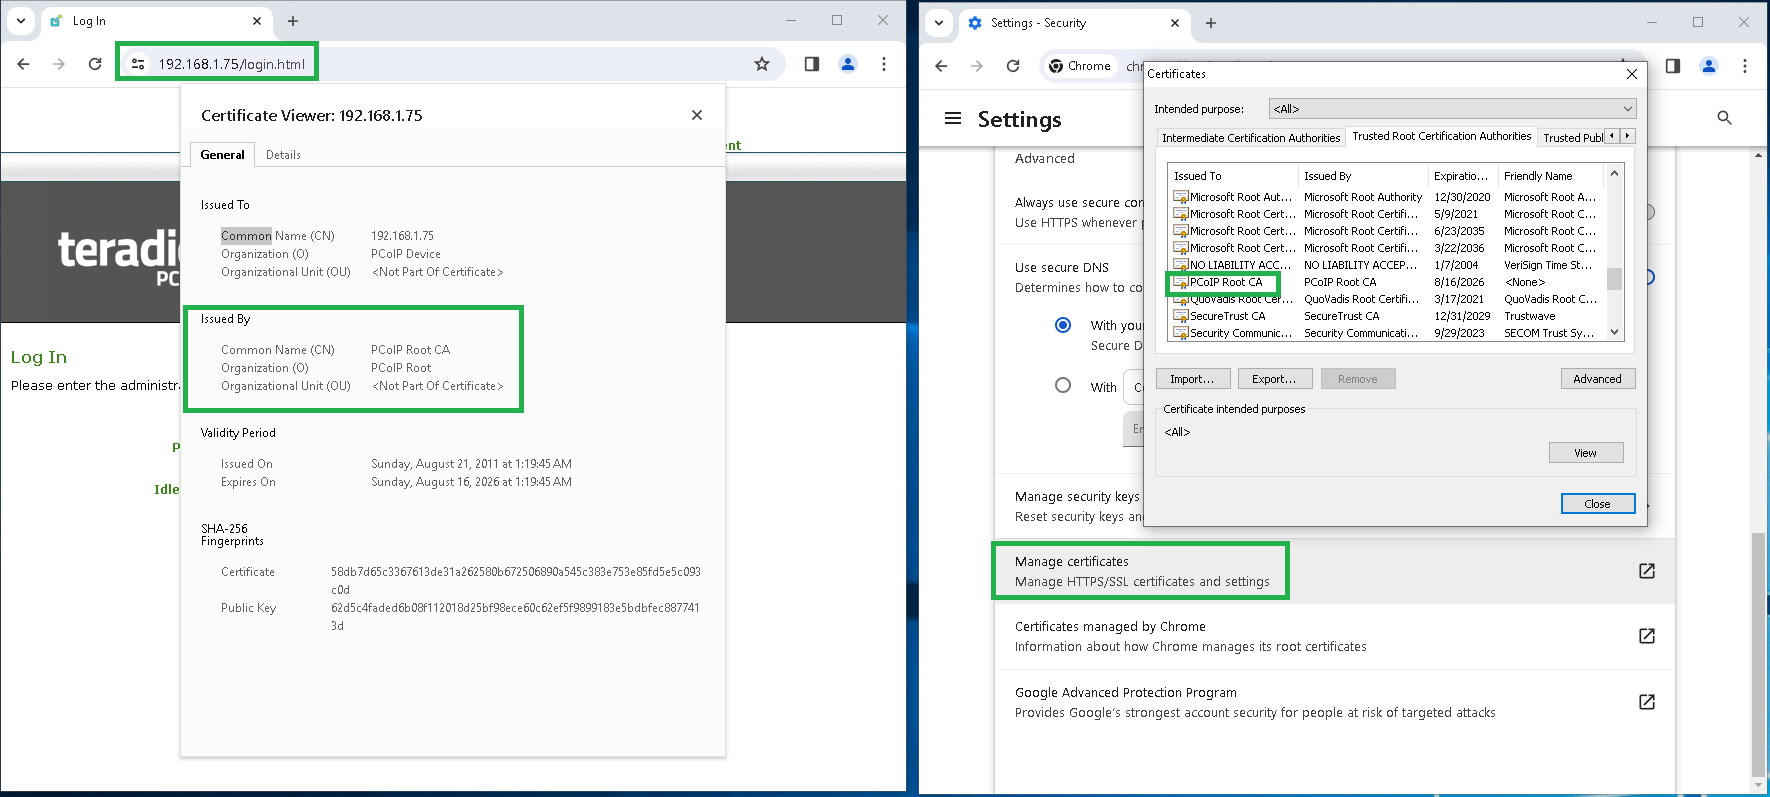Select Intermediate Certification Authorities tab

(x=1251, y=138)
